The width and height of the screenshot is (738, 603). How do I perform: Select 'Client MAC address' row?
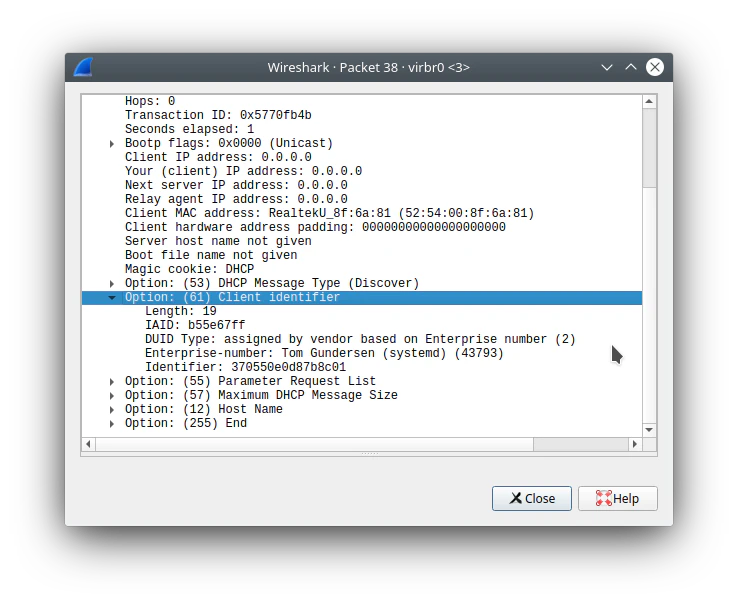click(362, 213)
